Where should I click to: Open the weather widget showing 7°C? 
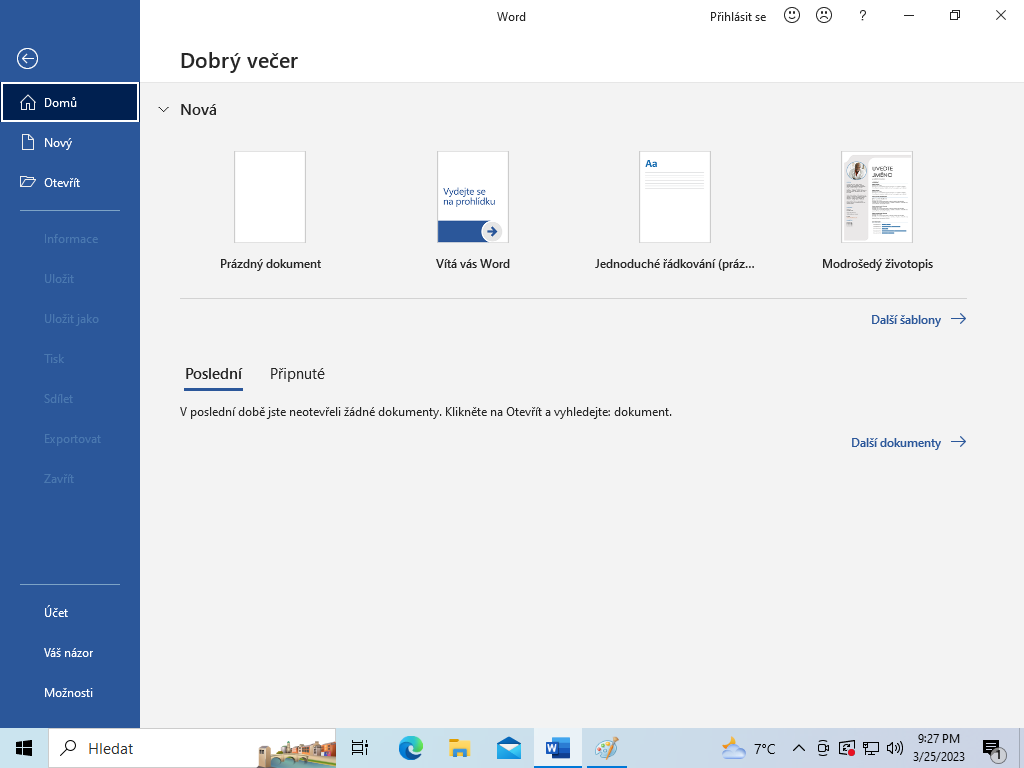[x=748, y=748]
